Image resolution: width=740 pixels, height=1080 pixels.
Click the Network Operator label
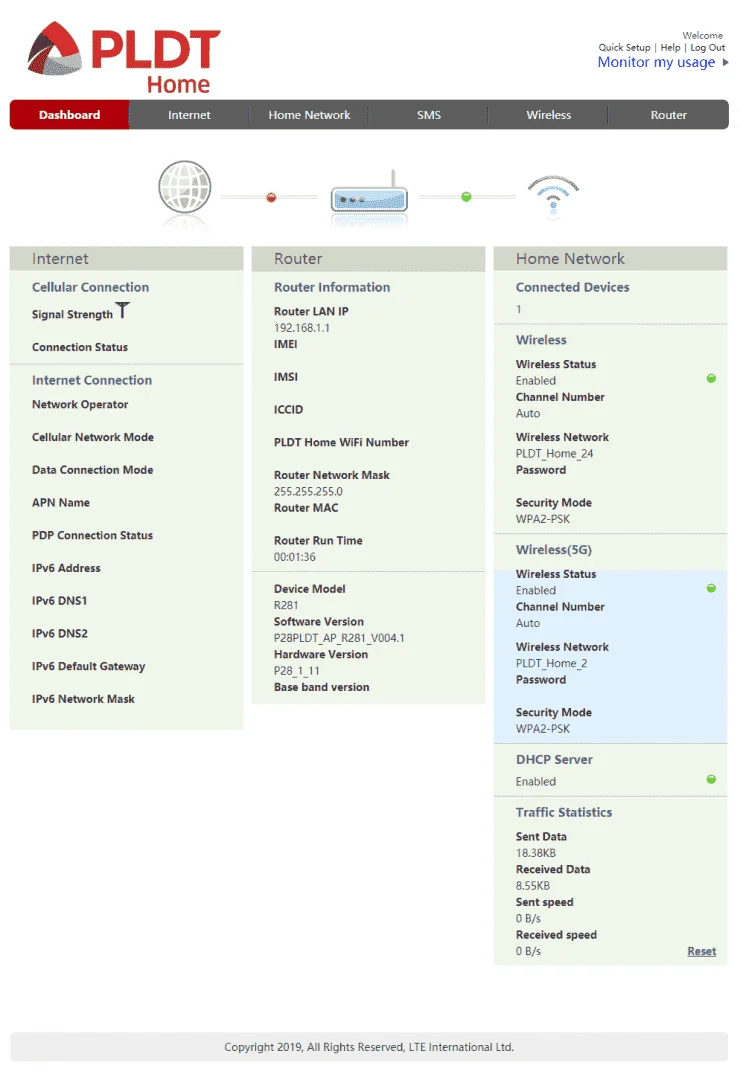point(80,404)
